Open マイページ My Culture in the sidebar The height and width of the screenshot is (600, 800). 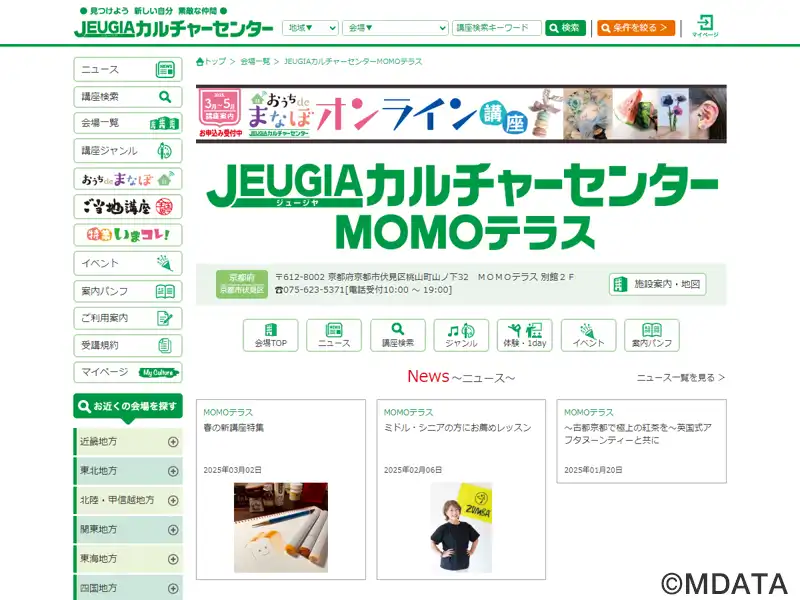pos(128,372)
